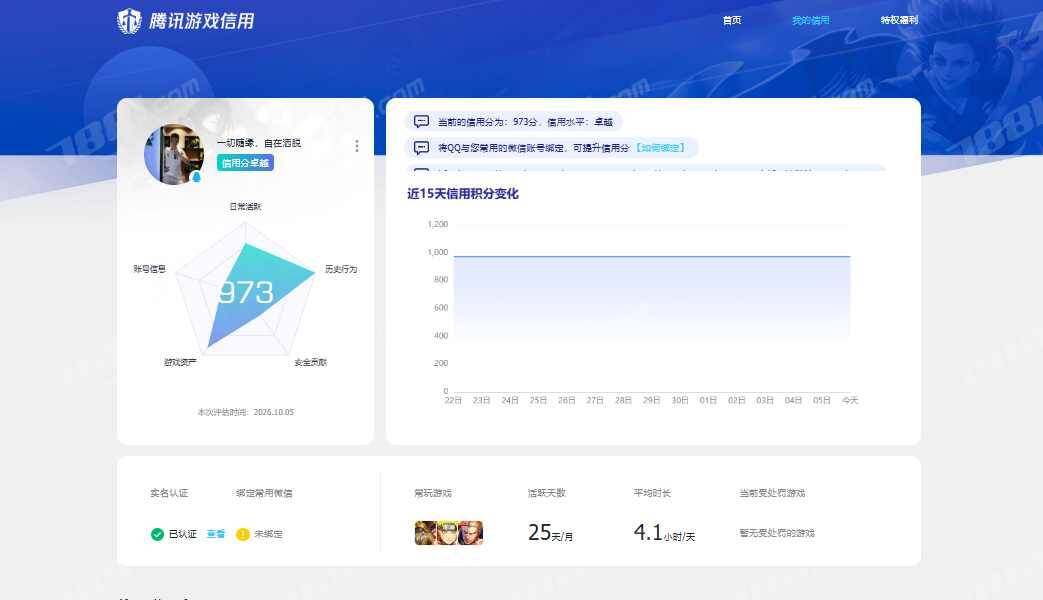
Task: Click the 今天 label on chart axis
Action: [x=850, y=400]
